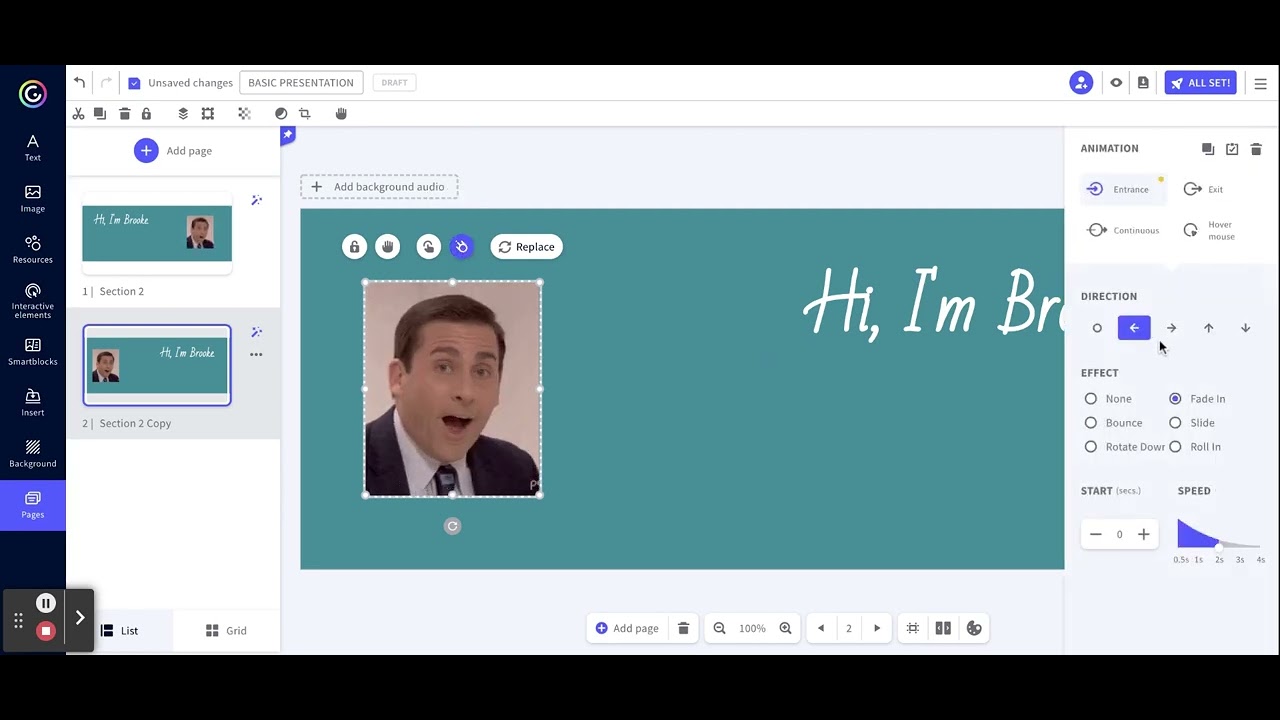Select the Entrance animation tab
This screenshot has height=720, width=1280.
point(1122,189)
